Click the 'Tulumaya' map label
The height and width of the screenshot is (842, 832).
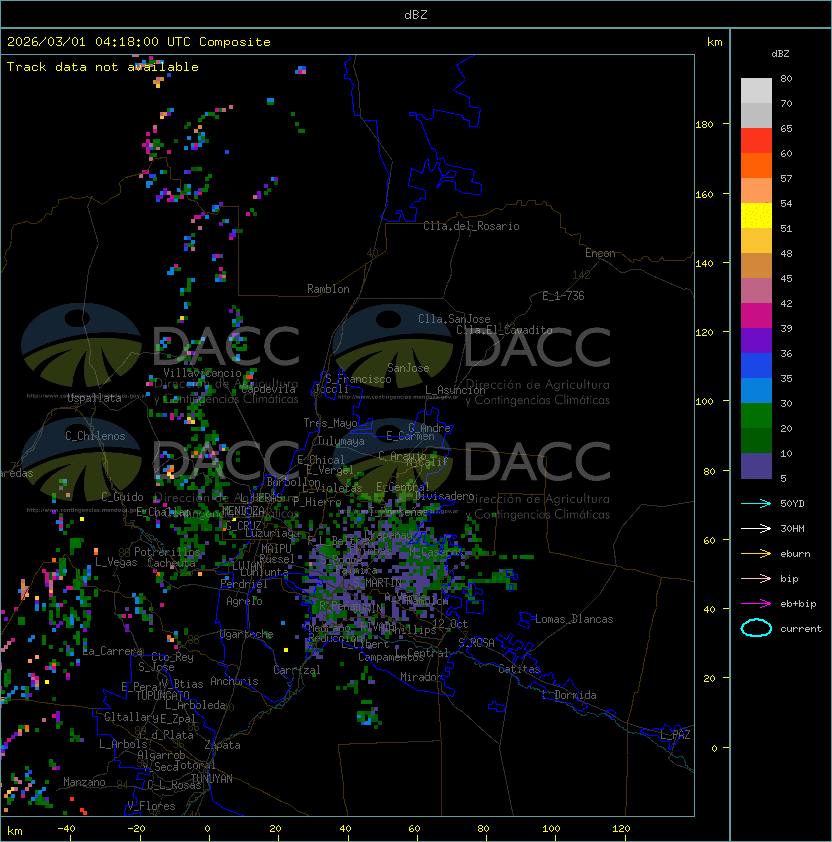[x=341, y=441]
